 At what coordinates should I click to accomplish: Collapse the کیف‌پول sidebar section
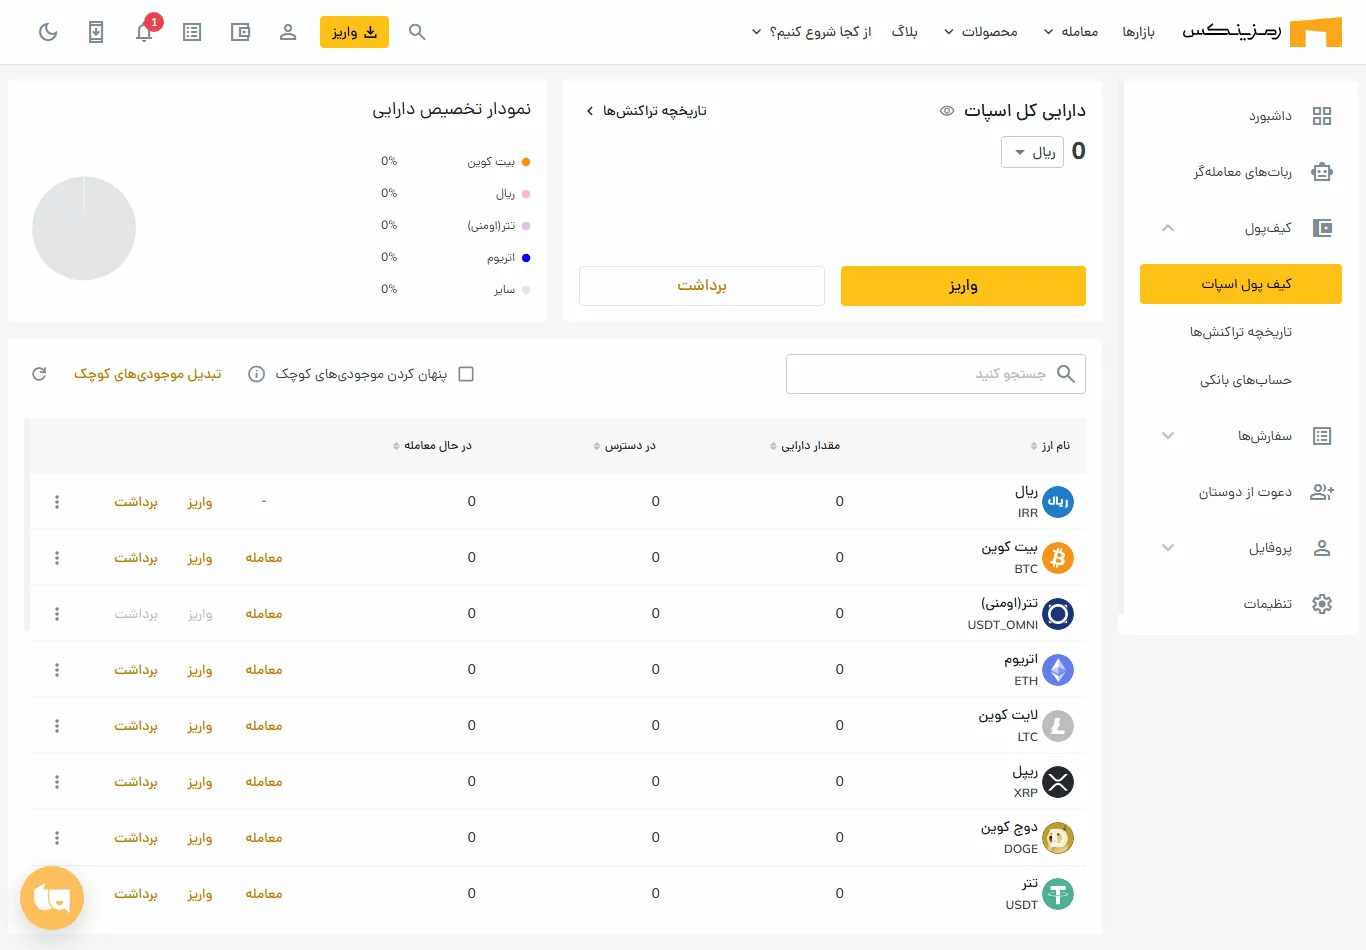coord(1168,228)
